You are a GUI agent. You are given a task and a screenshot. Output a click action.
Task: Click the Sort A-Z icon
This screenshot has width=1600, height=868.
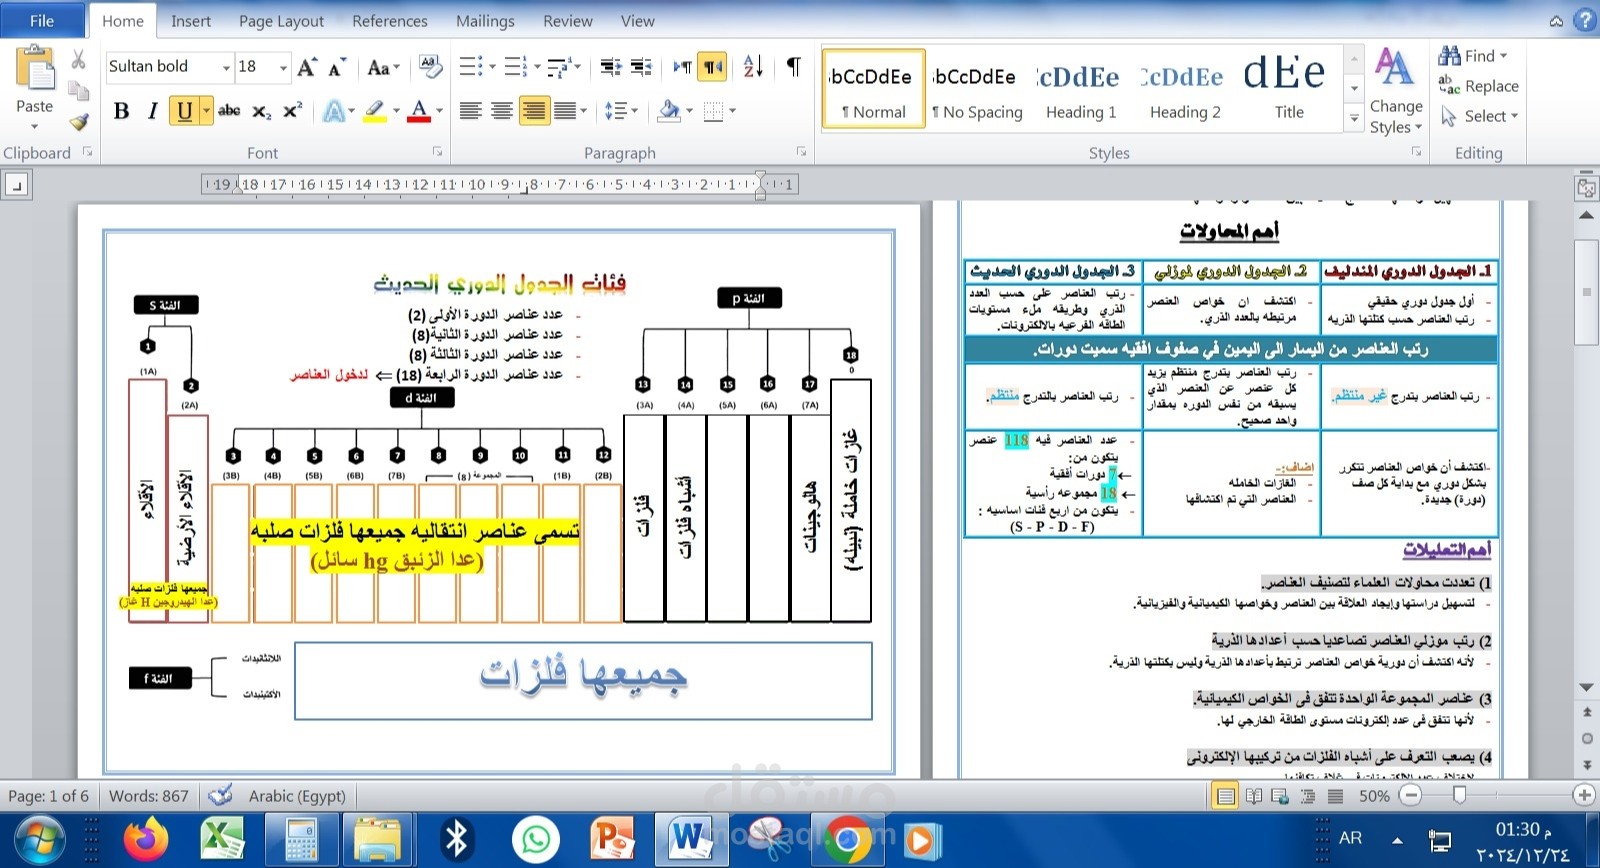753,67
